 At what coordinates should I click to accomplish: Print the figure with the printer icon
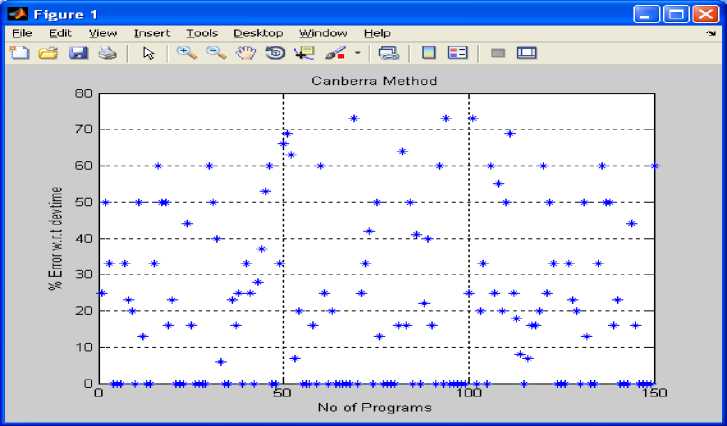(x=107, y=53)
